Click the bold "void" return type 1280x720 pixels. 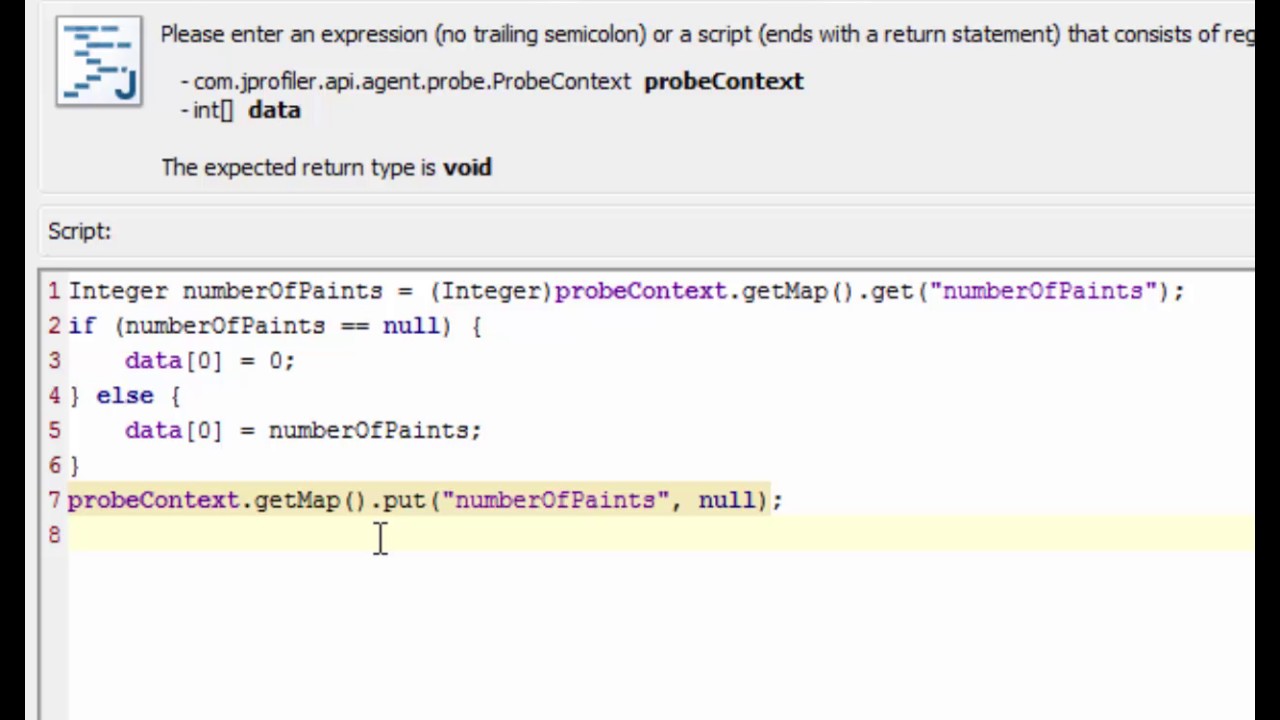[x=467, y=167]
